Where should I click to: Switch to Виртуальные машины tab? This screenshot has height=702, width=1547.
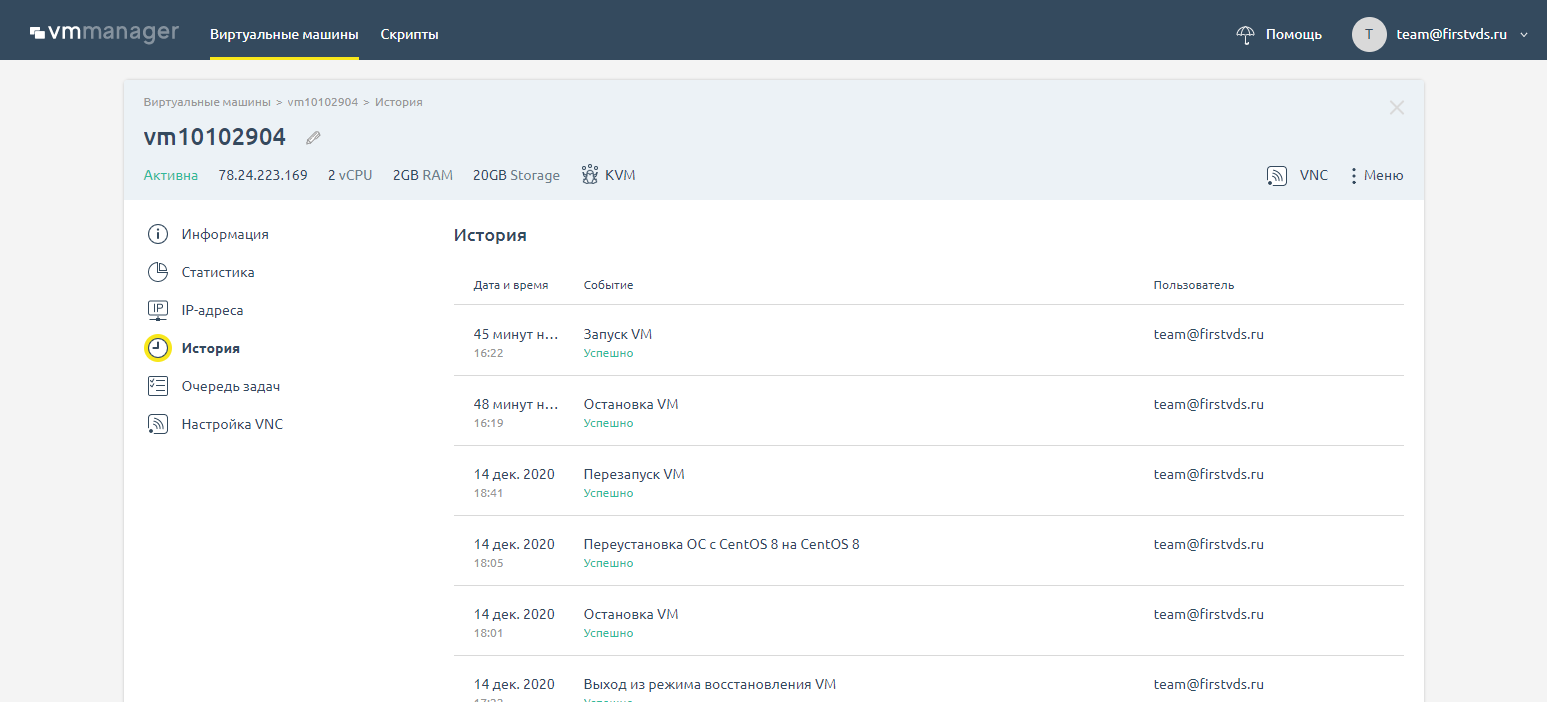pos(284,34)
